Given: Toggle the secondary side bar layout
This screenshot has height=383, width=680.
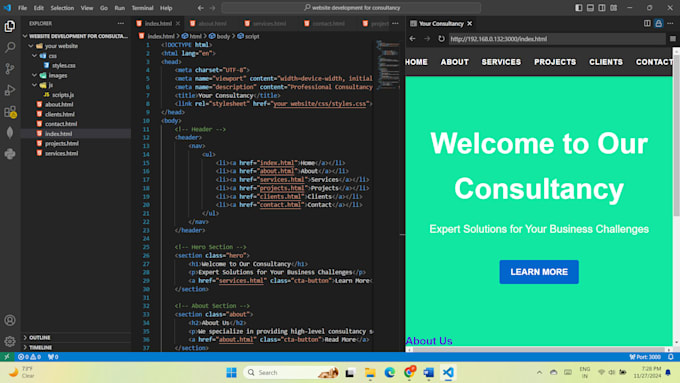Looking at the screenshot, I should tap(602, 8).
